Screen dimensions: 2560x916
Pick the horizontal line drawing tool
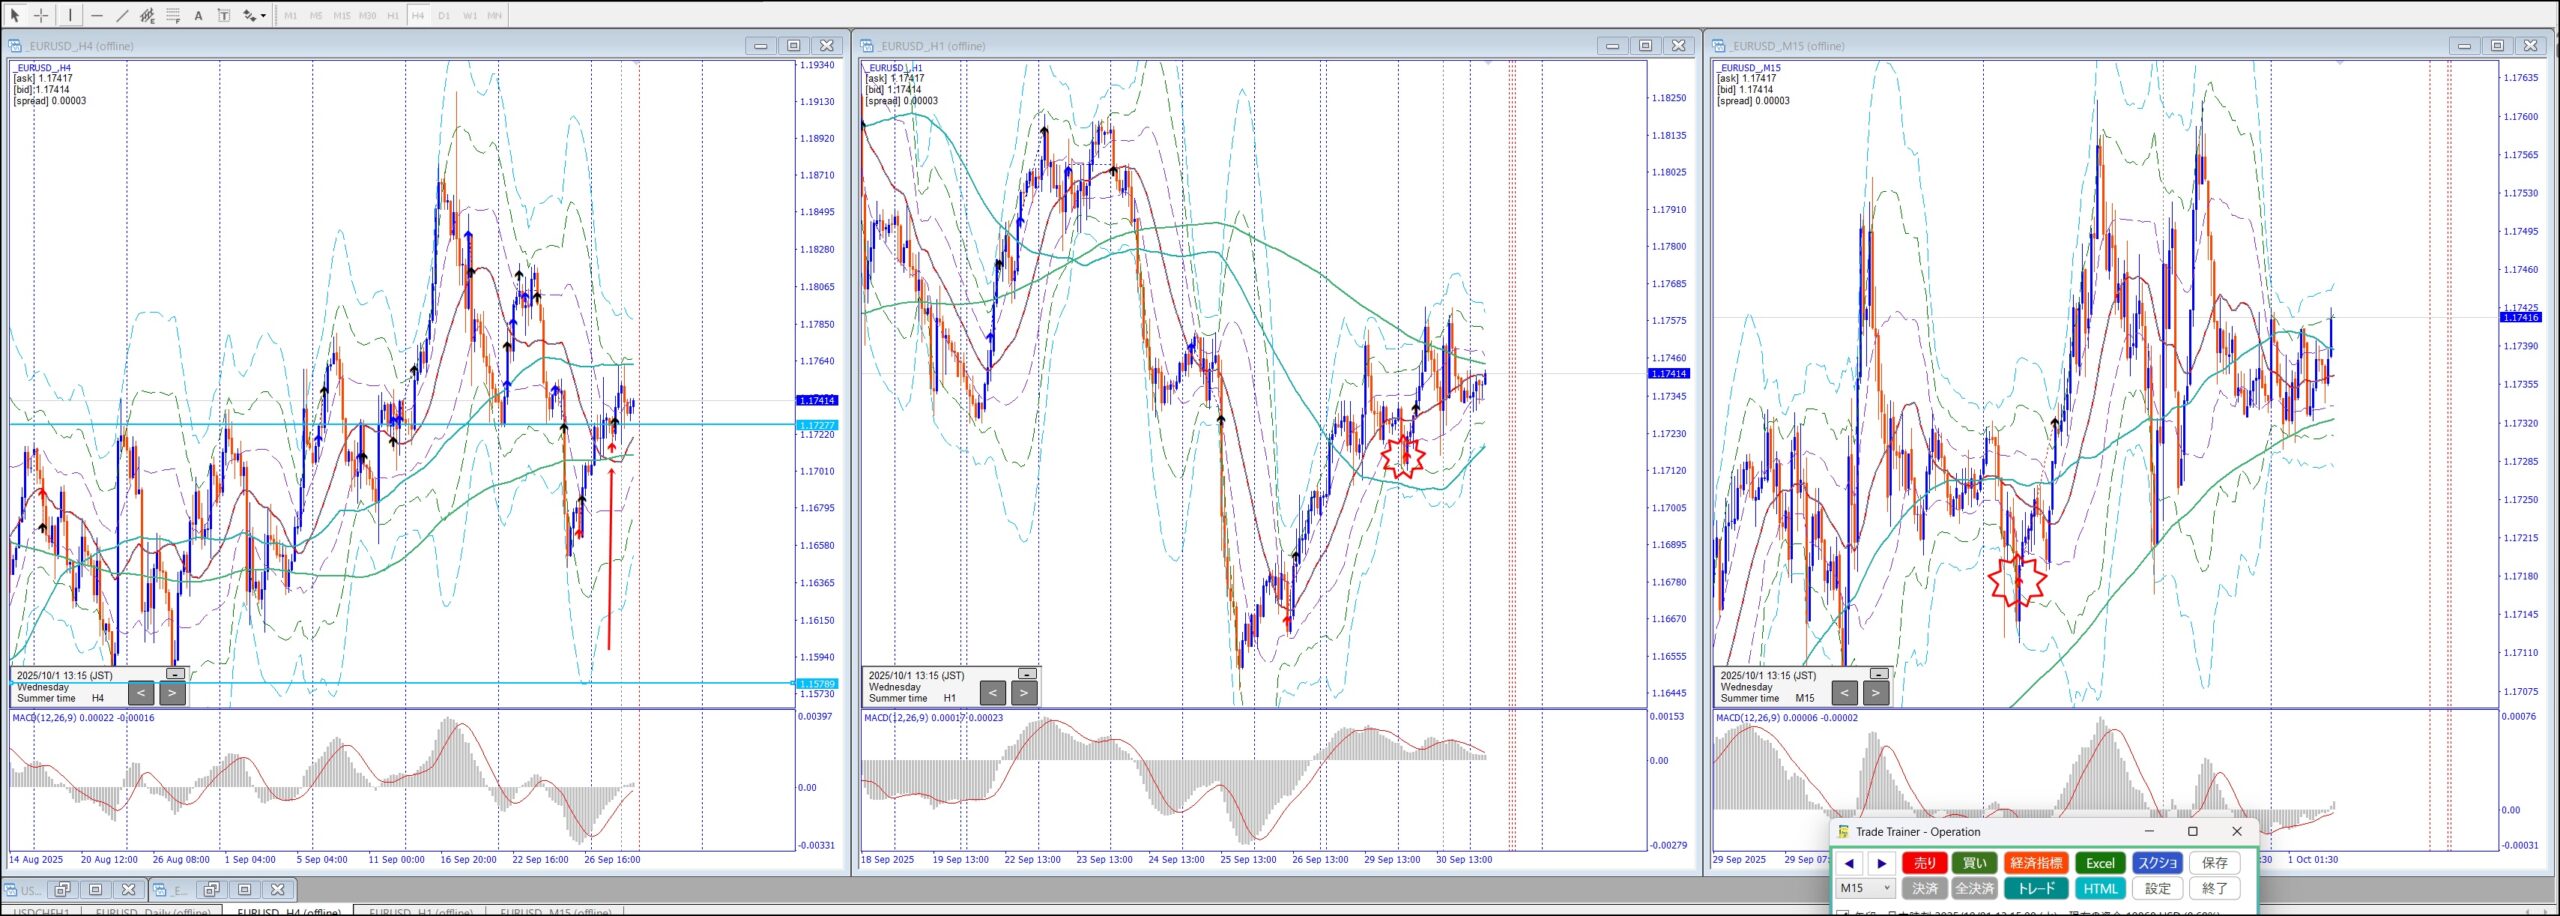click(97, 15)
